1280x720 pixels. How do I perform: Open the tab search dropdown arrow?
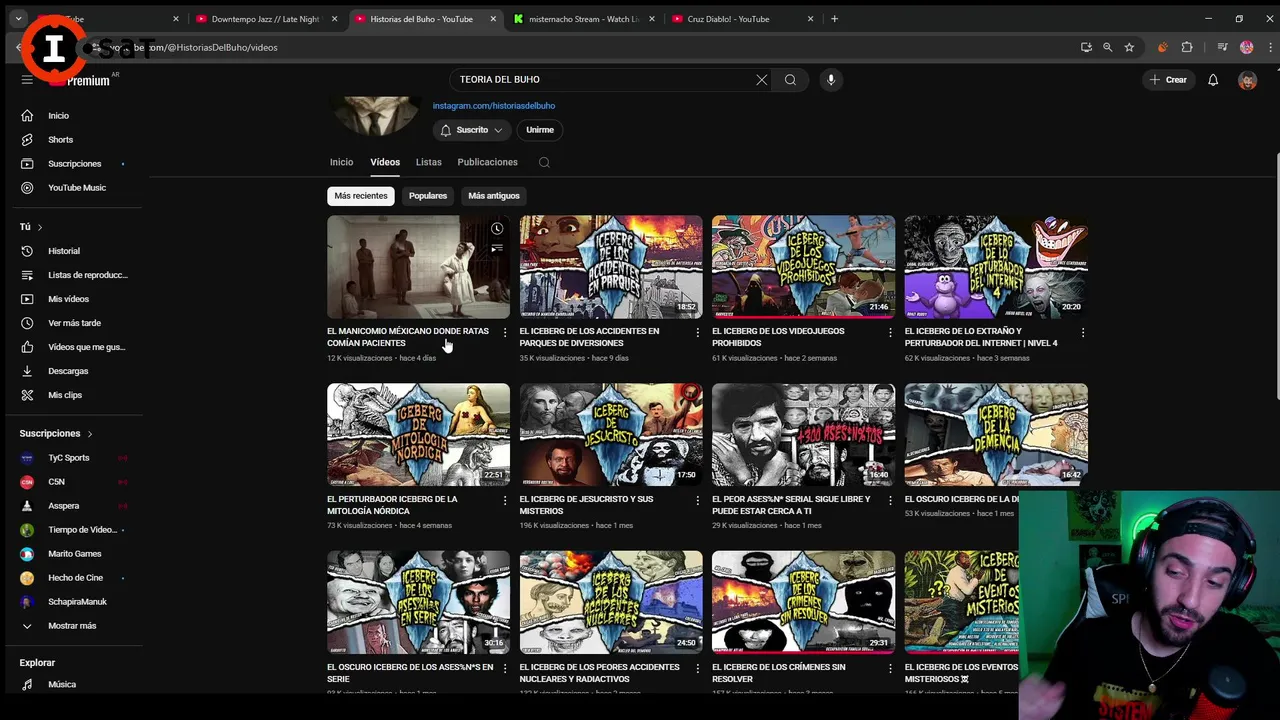18,19
